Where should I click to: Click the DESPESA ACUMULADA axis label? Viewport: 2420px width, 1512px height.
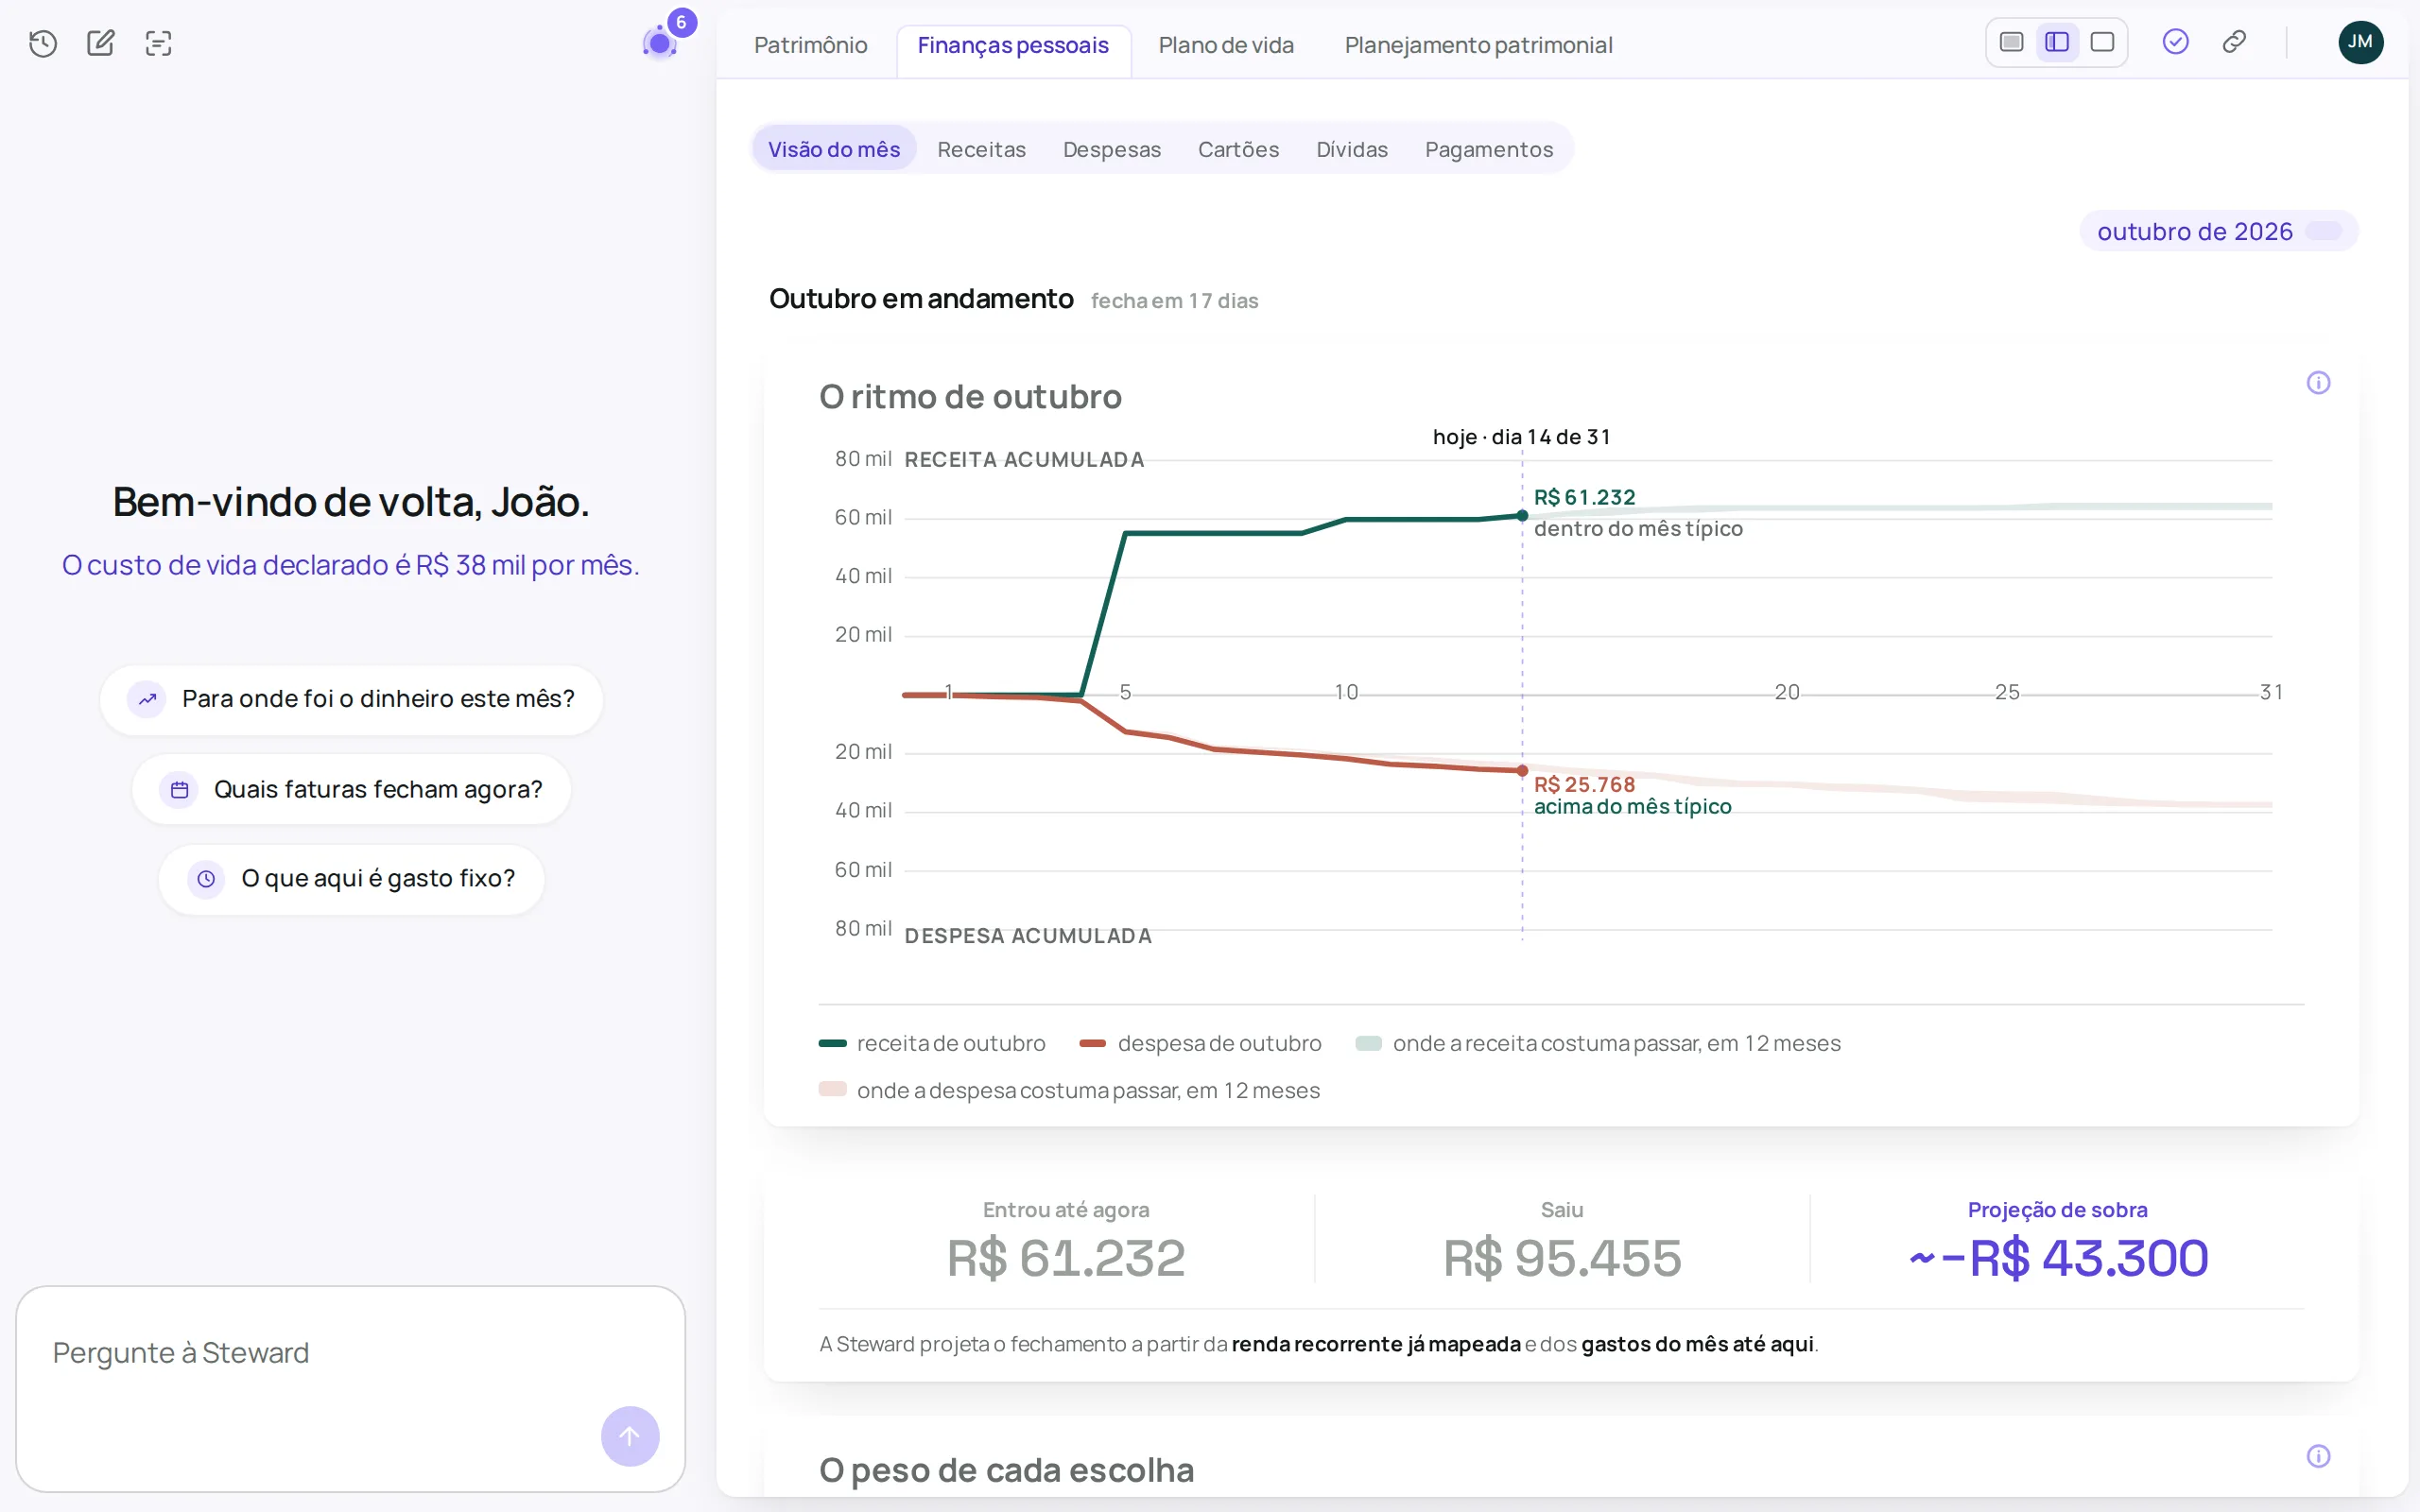(1028, 936)
